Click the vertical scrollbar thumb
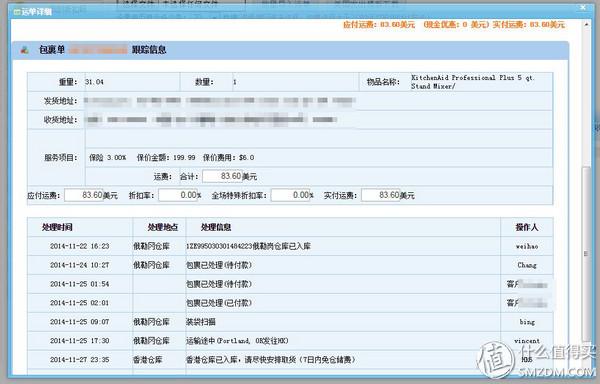The width and height of the screenshot is (600, 384). pos(587,253)
